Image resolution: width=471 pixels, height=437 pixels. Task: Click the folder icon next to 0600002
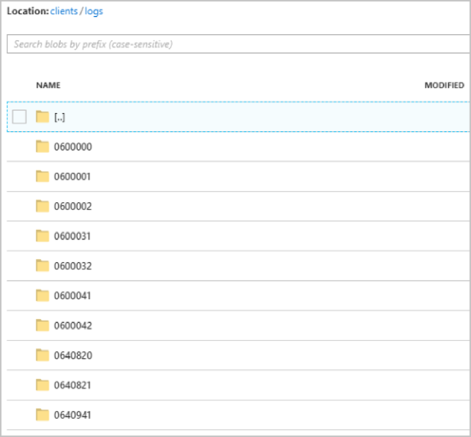[x=42, y=206]
